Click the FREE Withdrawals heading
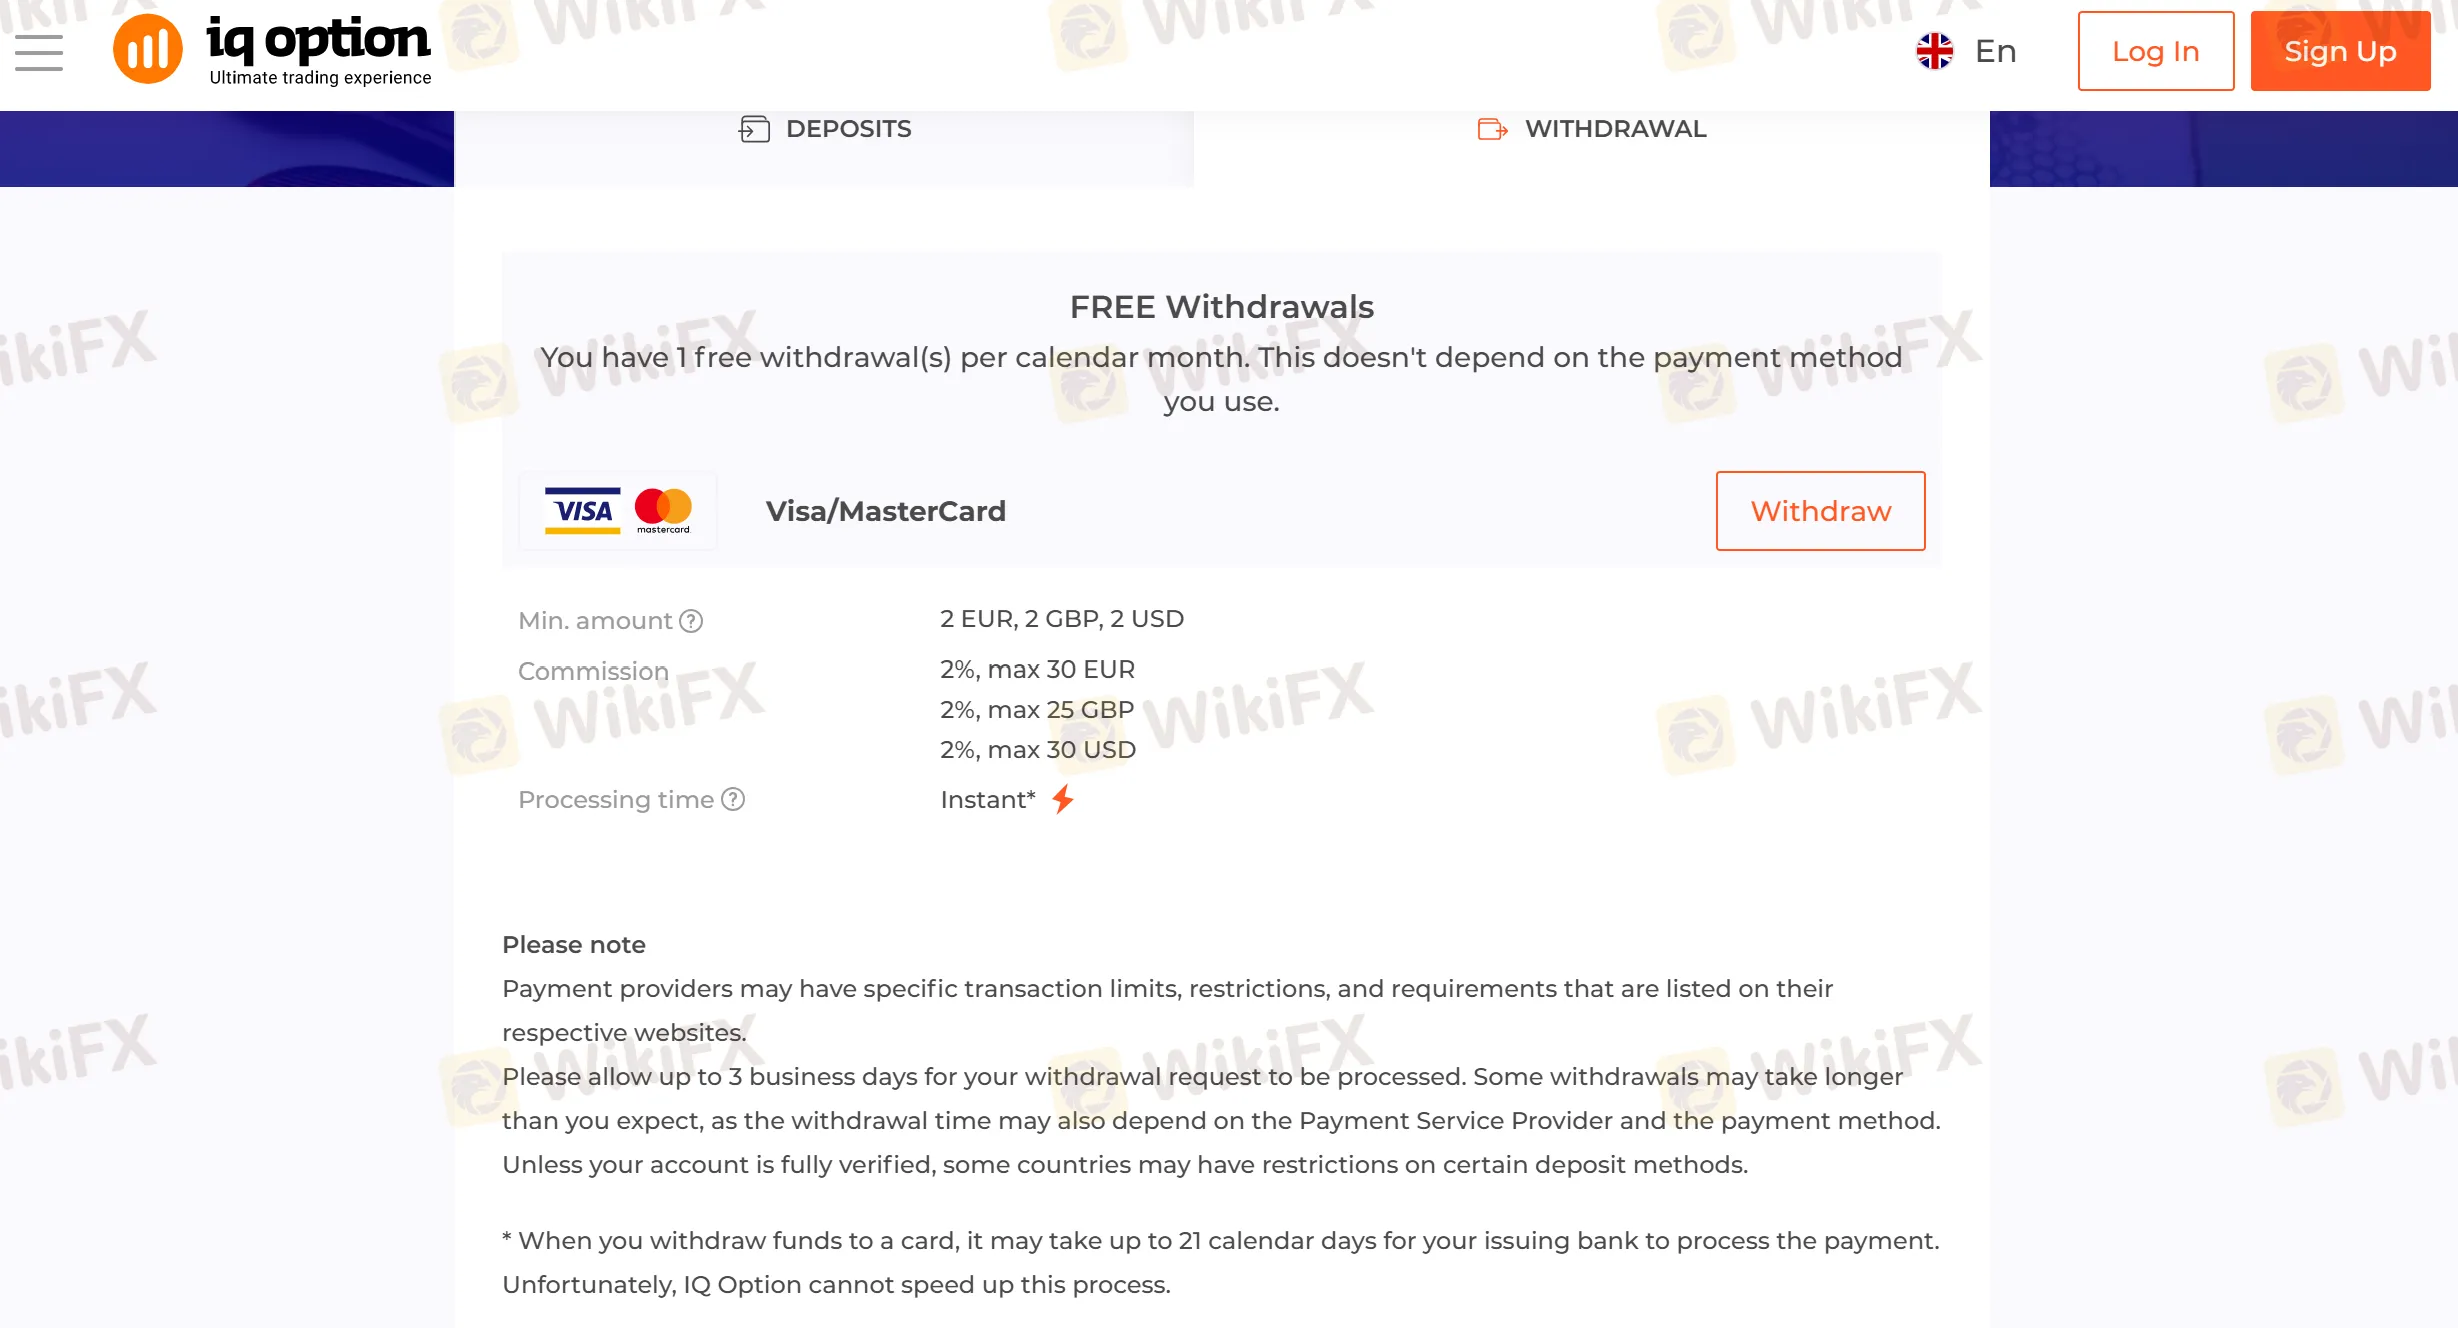This screenshot has width=2458, height=1328. click(x=1222, y=307)
